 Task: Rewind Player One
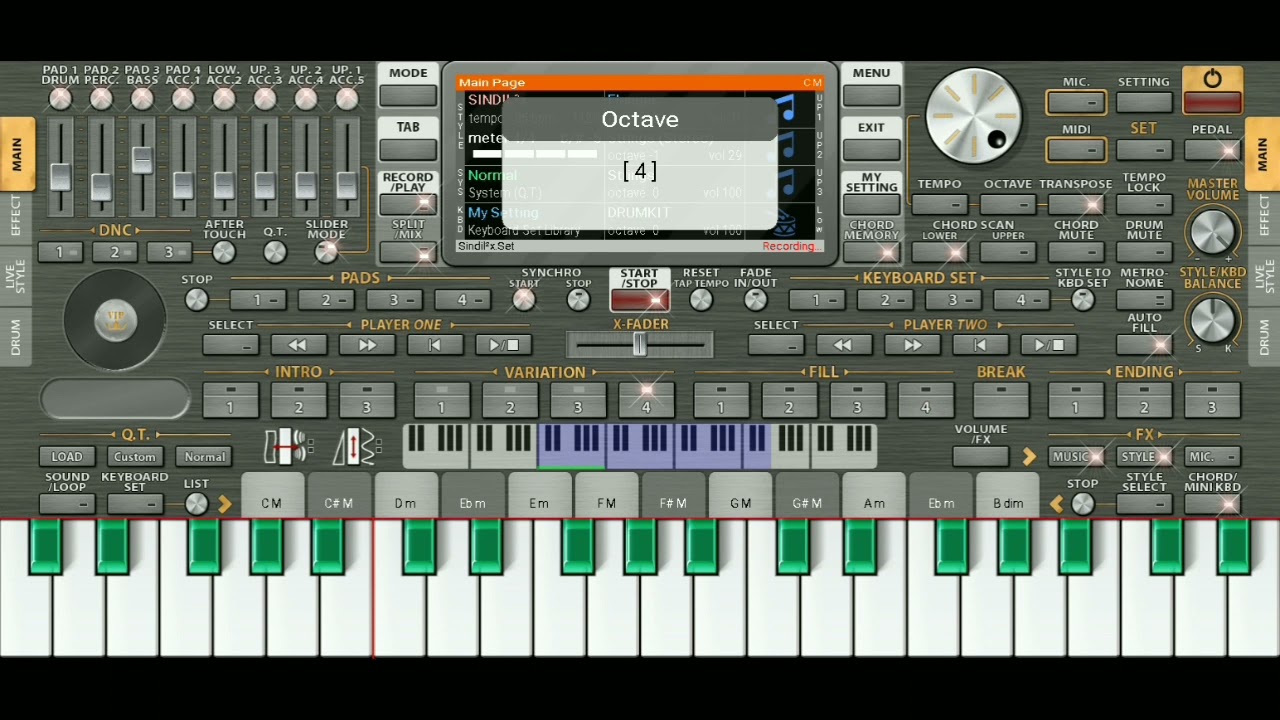coord(298,345)
